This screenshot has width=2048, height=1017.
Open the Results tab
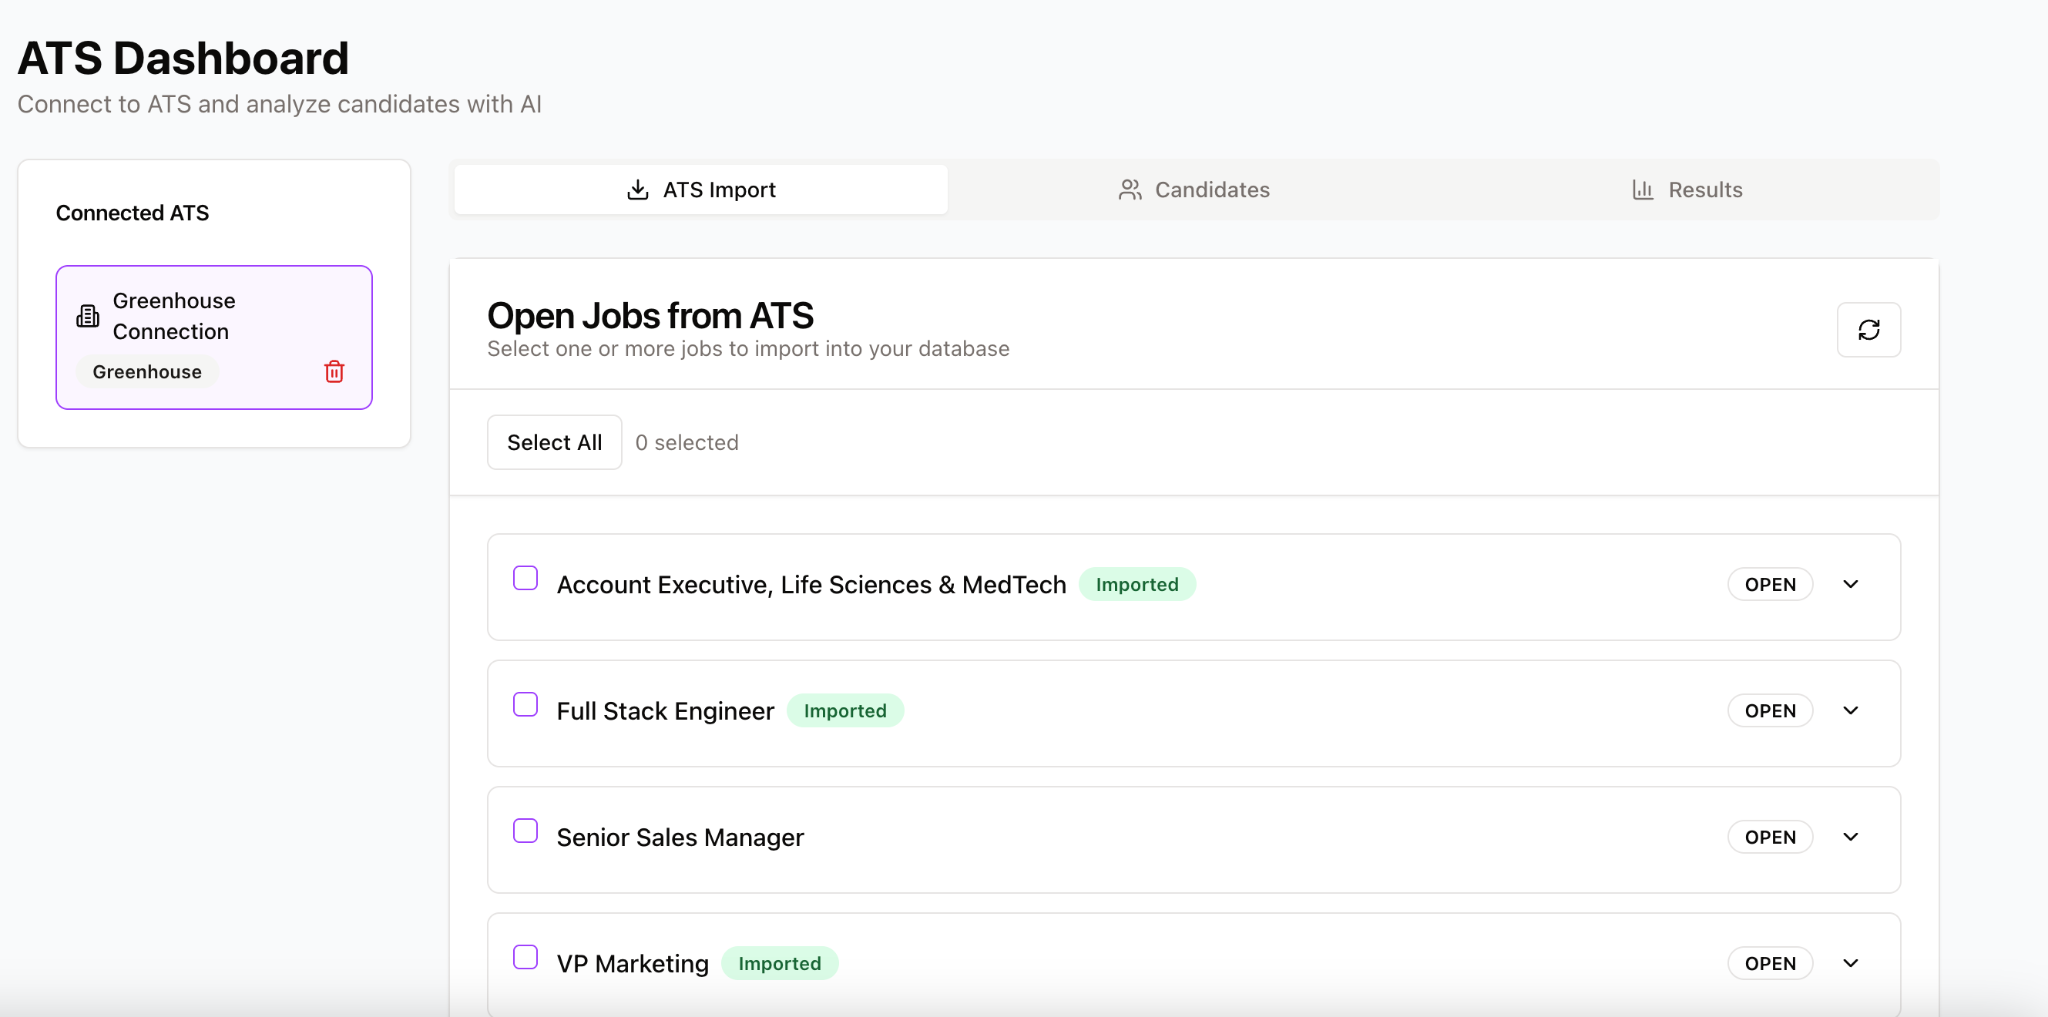click(x=1687, y=190)
